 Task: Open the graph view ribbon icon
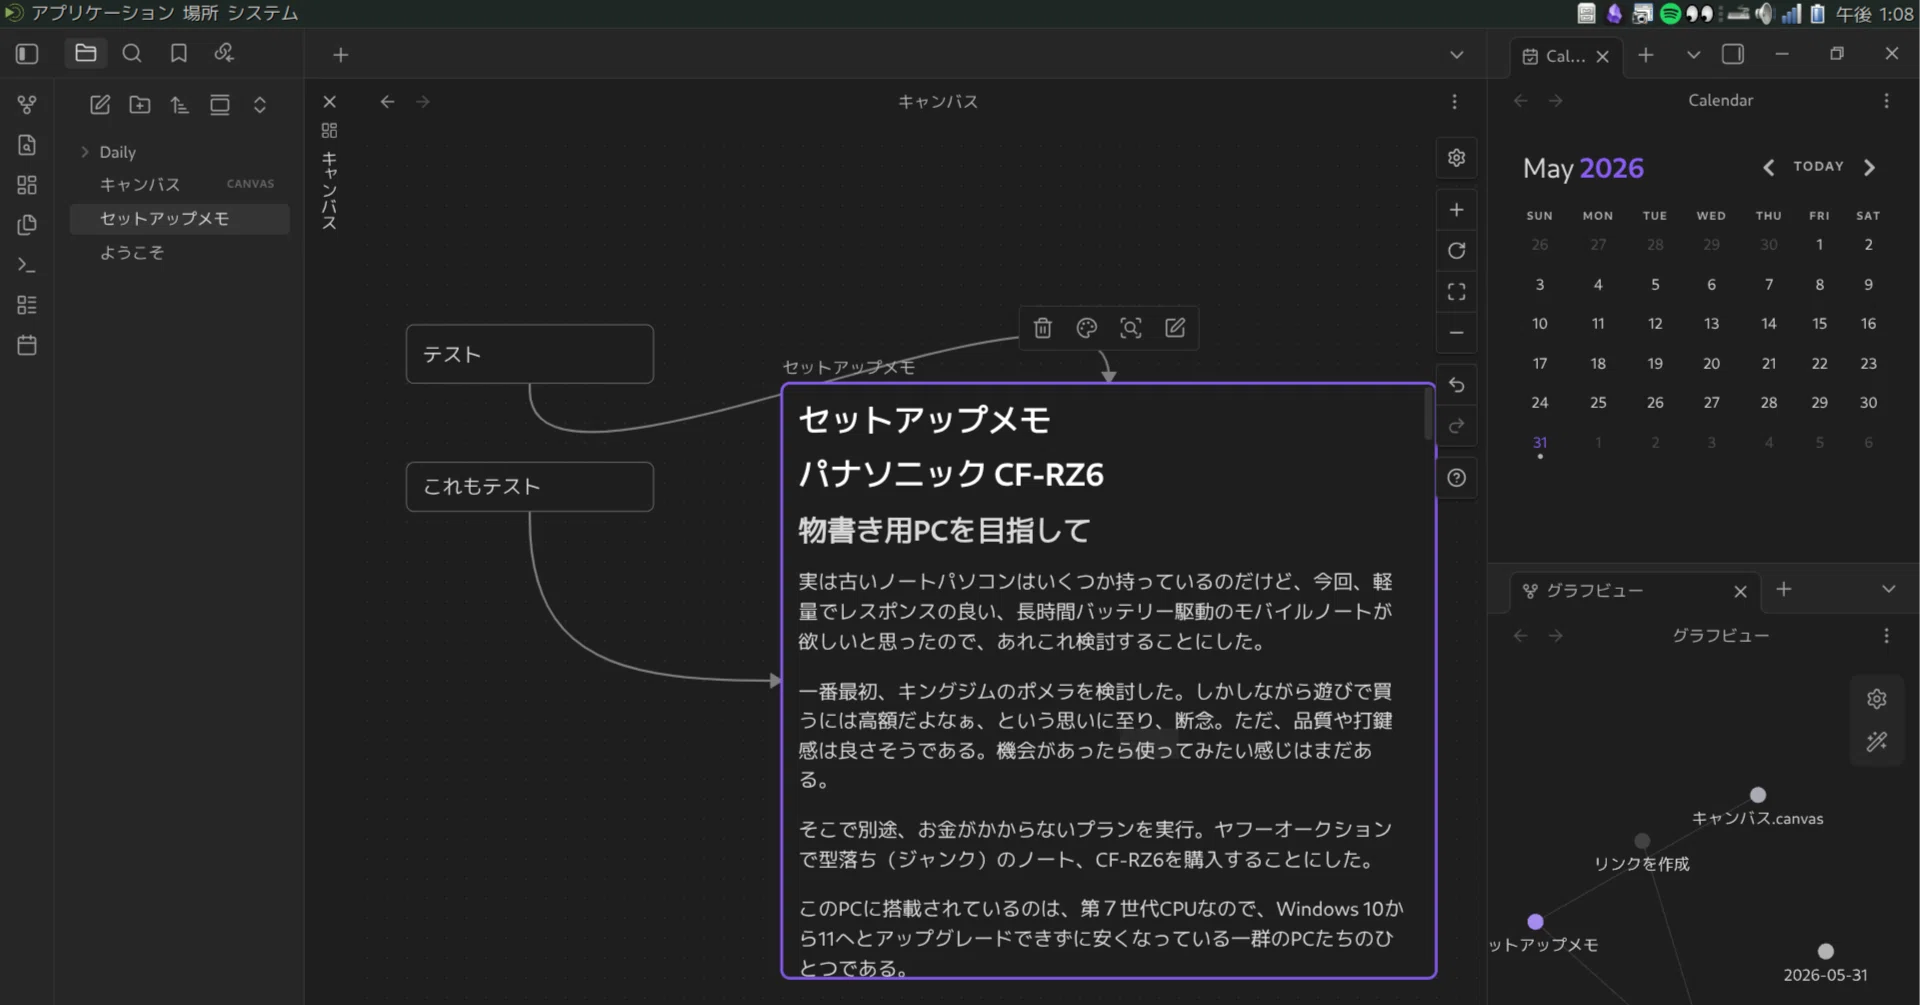[27, 104]
